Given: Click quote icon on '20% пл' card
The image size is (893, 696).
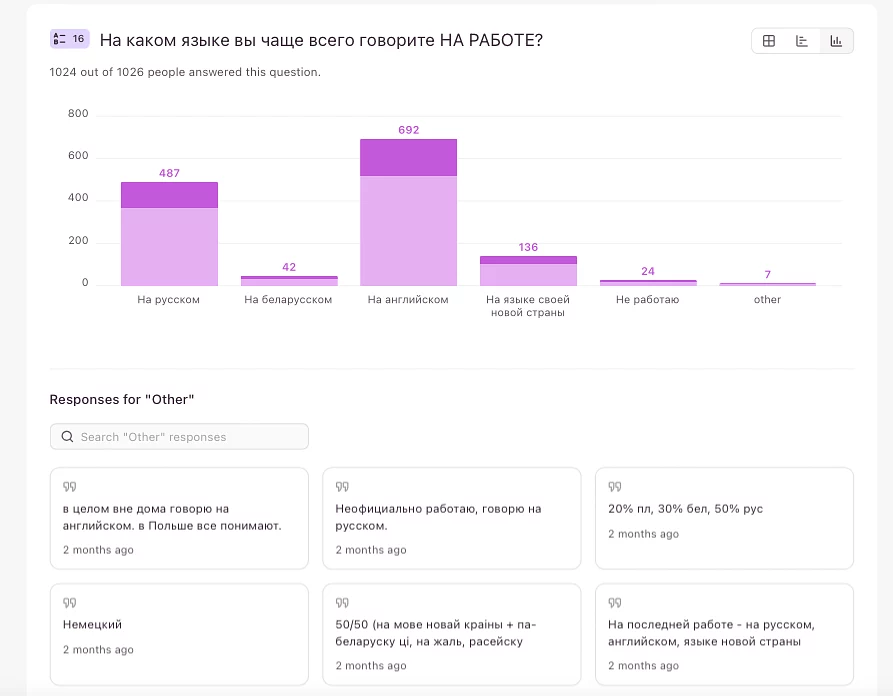Looking at the screenshot, I should click(x=615, y=487).
